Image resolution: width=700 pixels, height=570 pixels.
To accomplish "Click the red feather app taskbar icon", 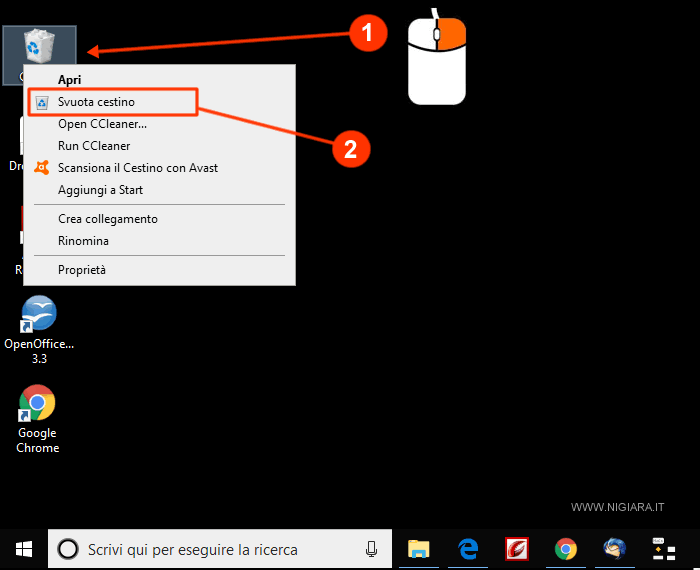I will pyautogui.click(x=517, y=549).
